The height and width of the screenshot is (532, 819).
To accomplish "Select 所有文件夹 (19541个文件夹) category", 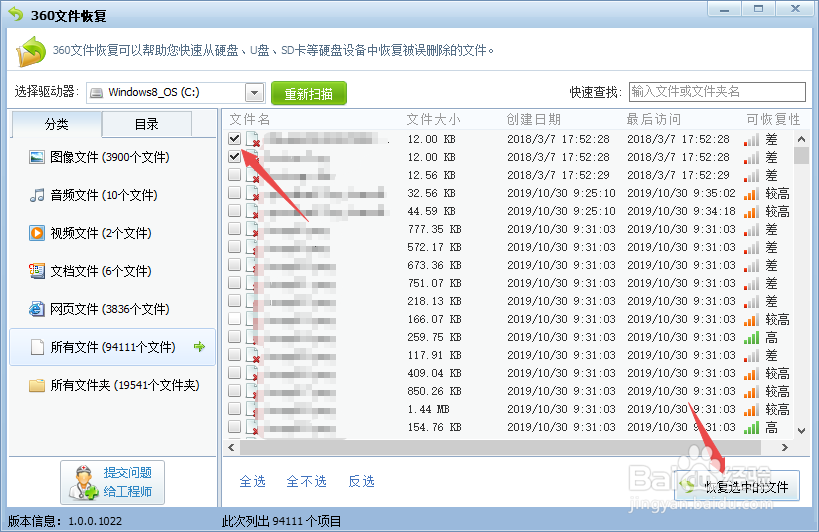I will point(114,385).
